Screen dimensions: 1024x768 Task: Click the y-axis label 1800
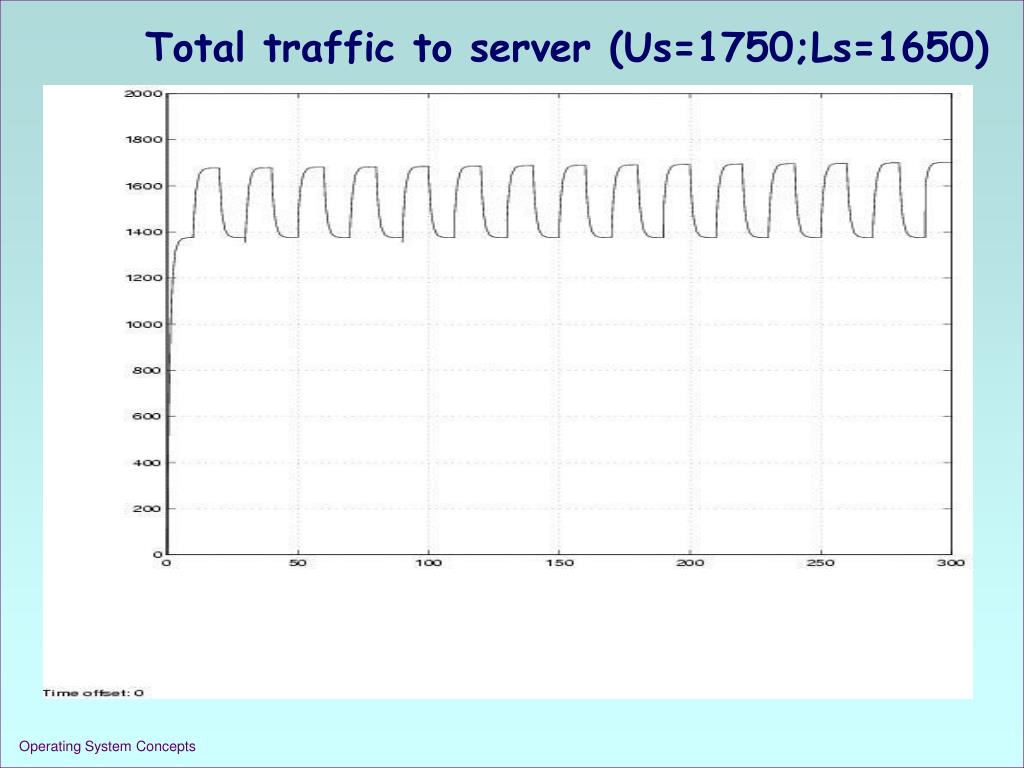143,140
